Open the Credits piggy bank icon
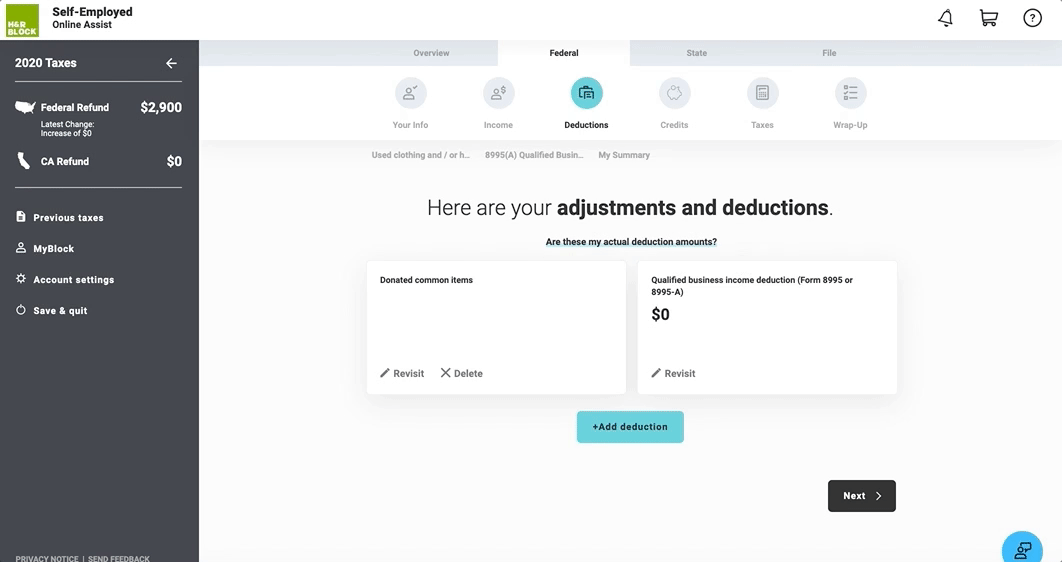Image resolution: width=1062 pixels, height=562 pixels. (x=674, y=93)
